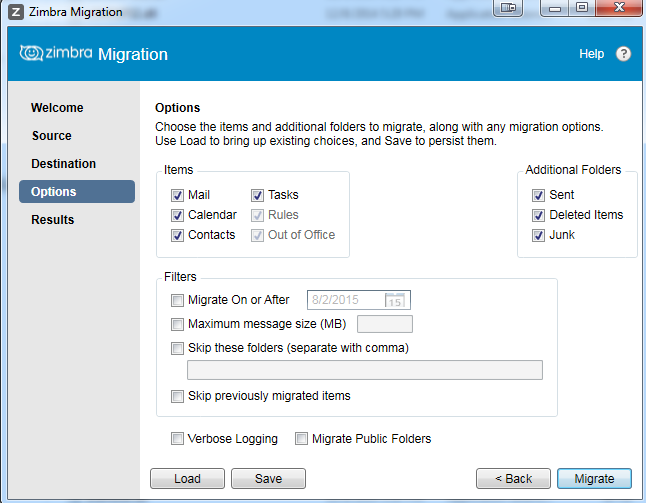
Task: Enable Migrate On or After filter
Action: pos(178,300)
